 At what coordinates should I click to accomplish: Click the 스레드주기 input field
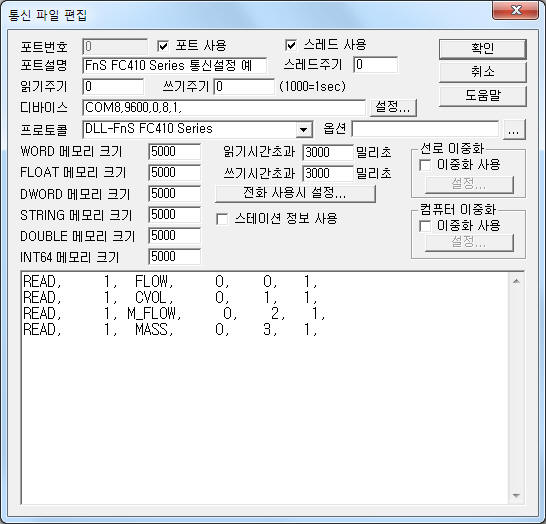pyautogui.click(x=376, y=65)
